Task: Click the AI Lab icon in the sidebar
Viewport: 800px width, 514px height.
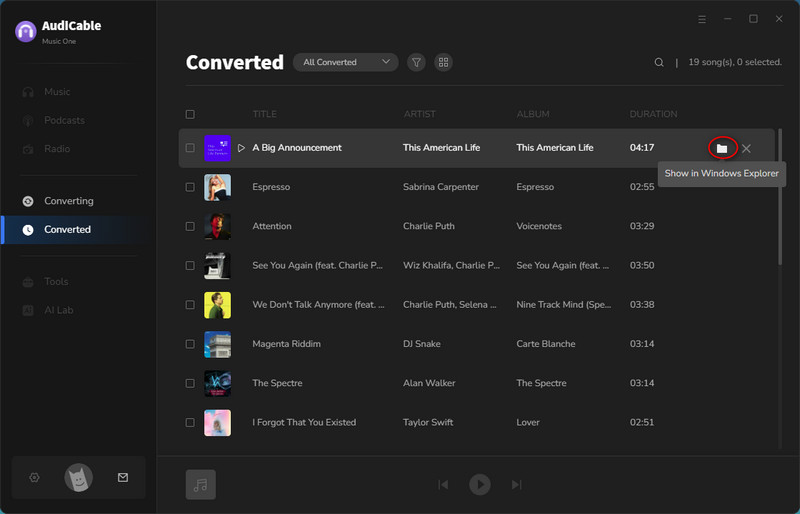Action: tap(28, 310)
